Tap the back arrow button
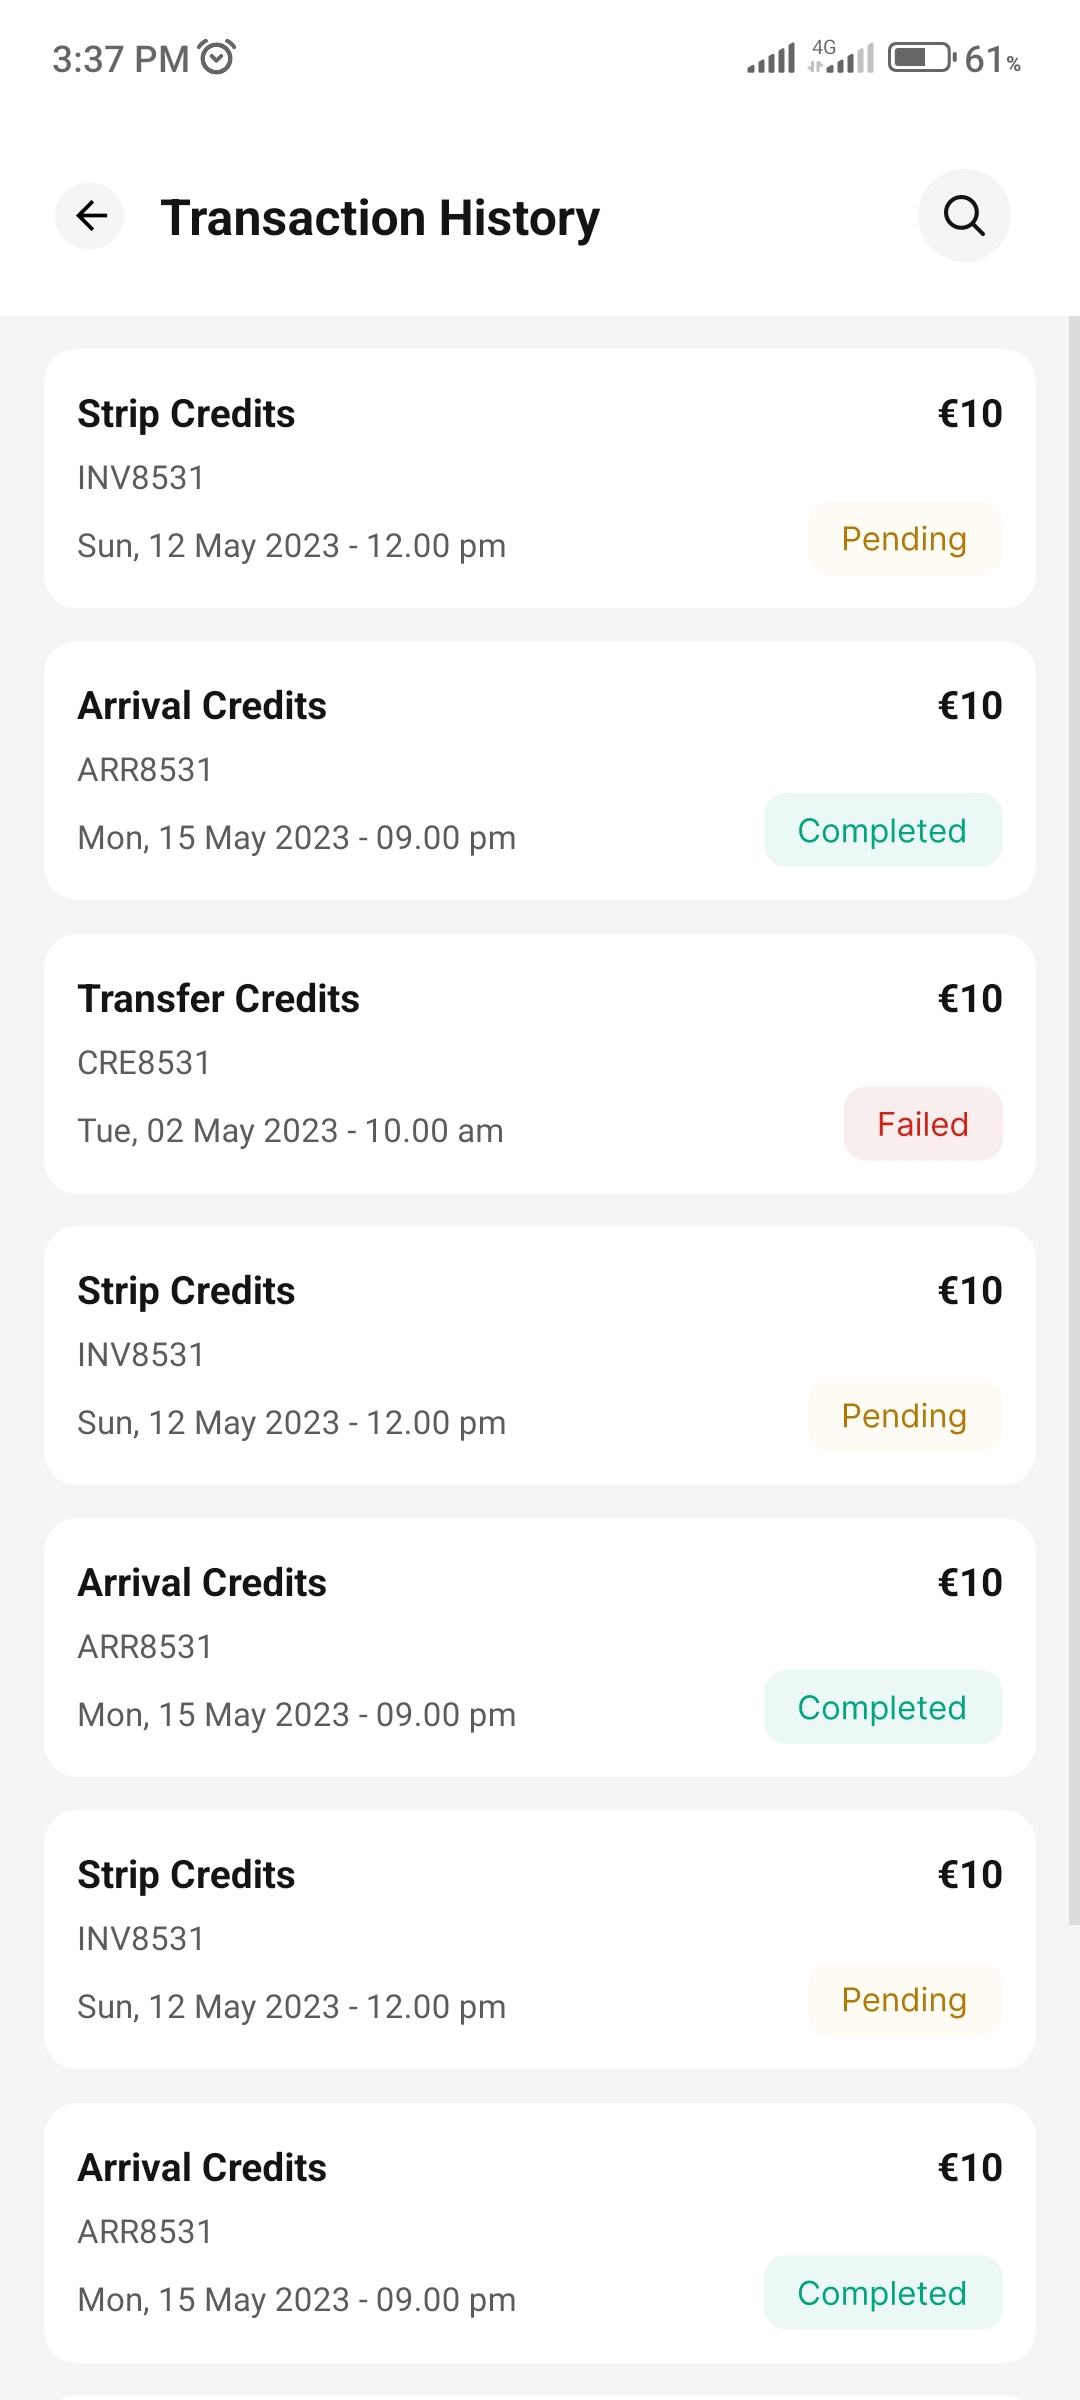Image resolution: width=1080 pixels, height=2400 pixels. (91, 216)
